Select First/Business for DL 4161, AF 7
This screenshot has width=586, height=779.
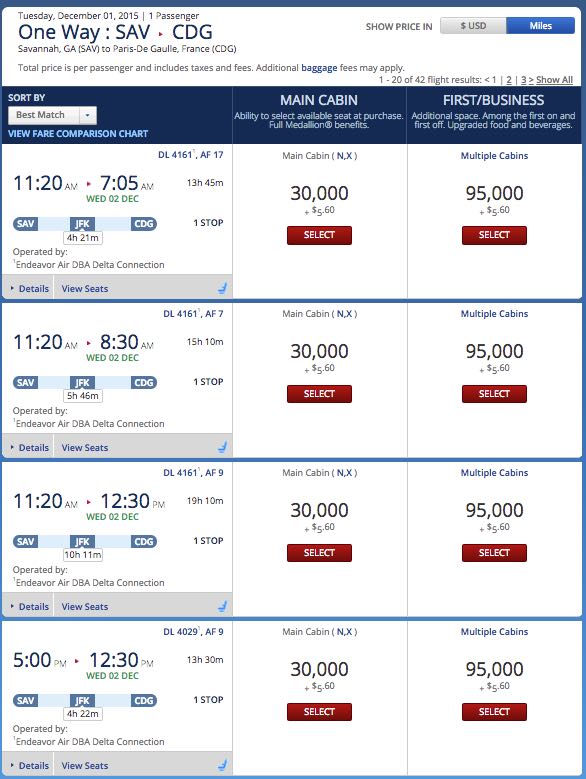(x=494, y=394)
